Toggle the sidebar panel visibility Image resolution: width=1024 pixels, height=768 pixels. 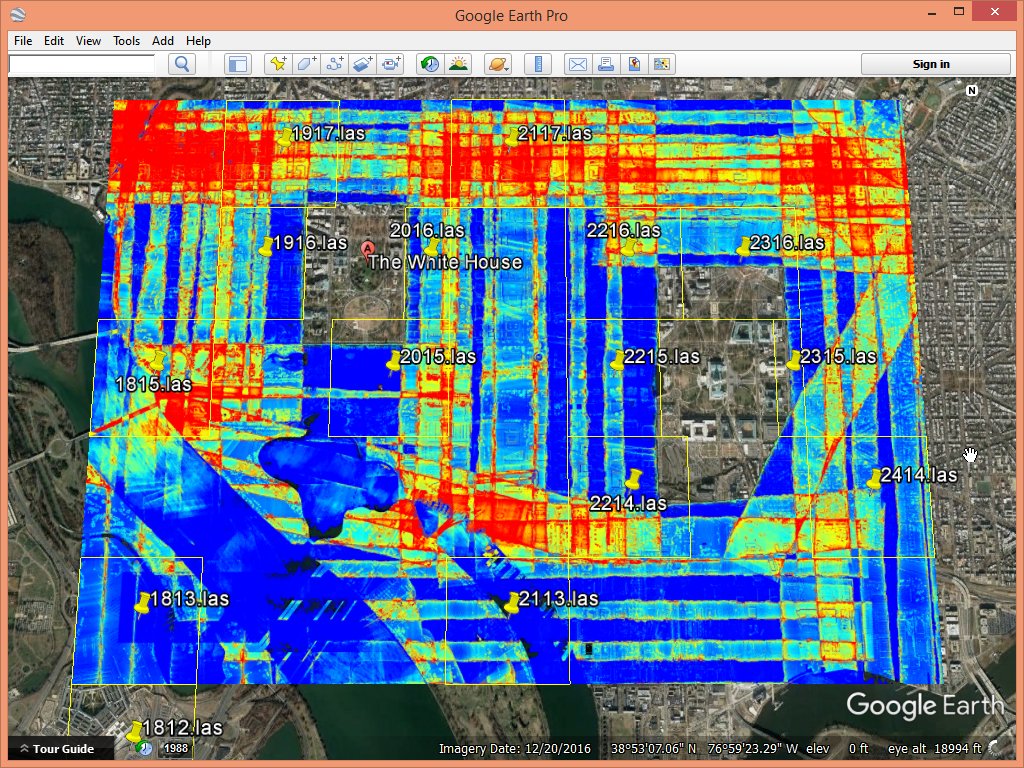[x=237, y=64]
